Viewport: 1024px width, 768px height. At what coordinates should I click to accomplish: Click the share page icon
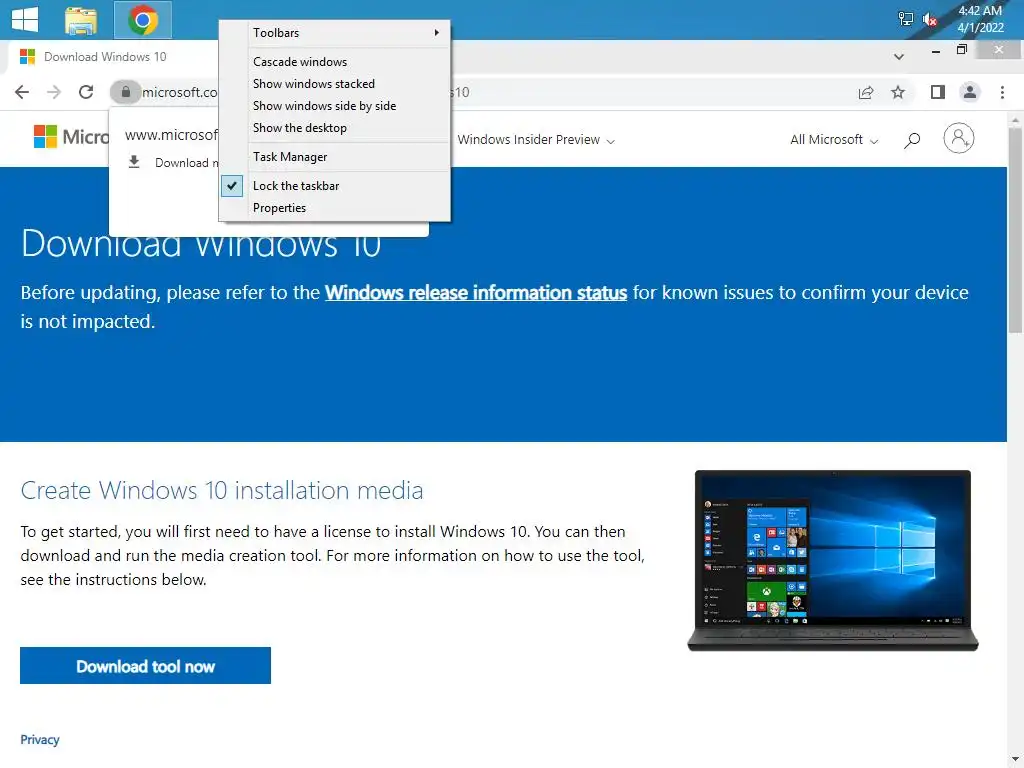[866, 92]
